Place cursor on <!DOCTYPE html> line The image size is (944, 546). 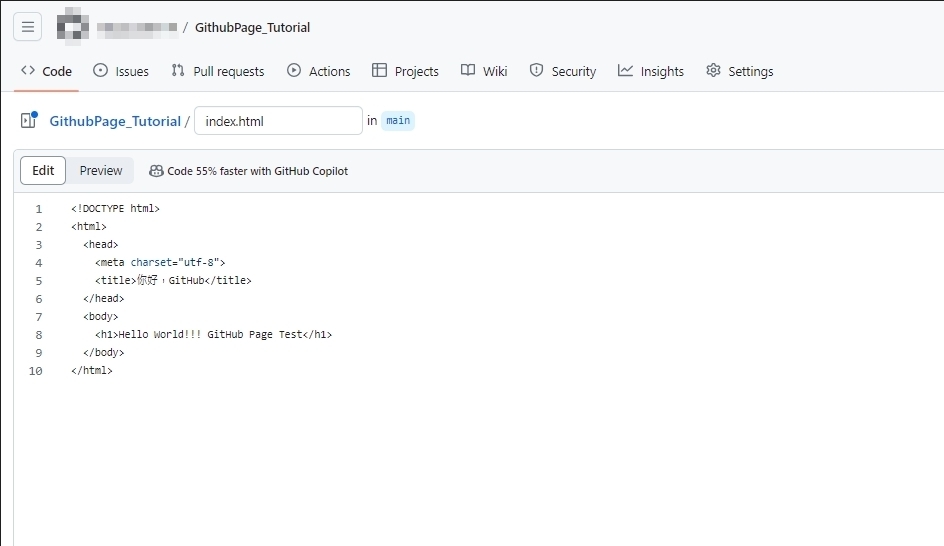coord(115,208)
